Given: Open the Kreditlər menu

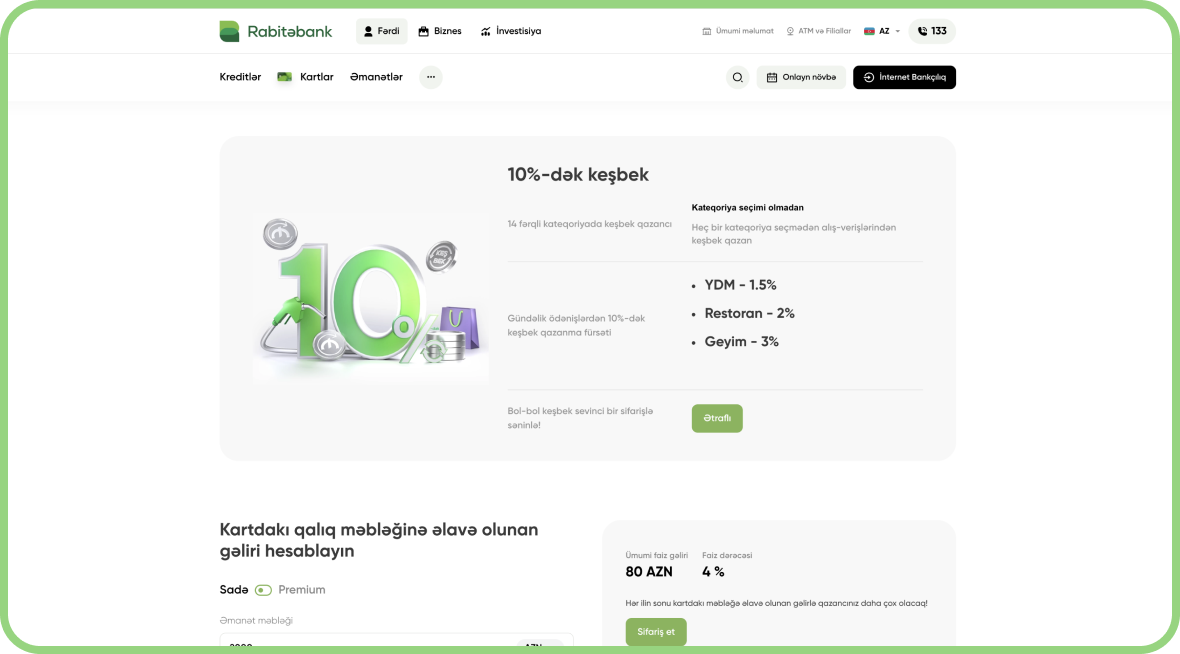Looking at the screenshot, I should (x=240, y=77).
